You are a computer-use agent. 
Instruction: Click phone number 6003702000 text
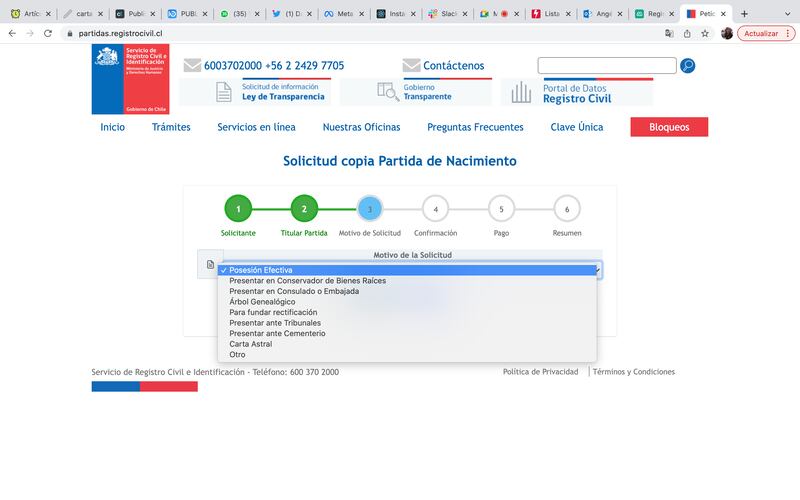tap(233, 65)
